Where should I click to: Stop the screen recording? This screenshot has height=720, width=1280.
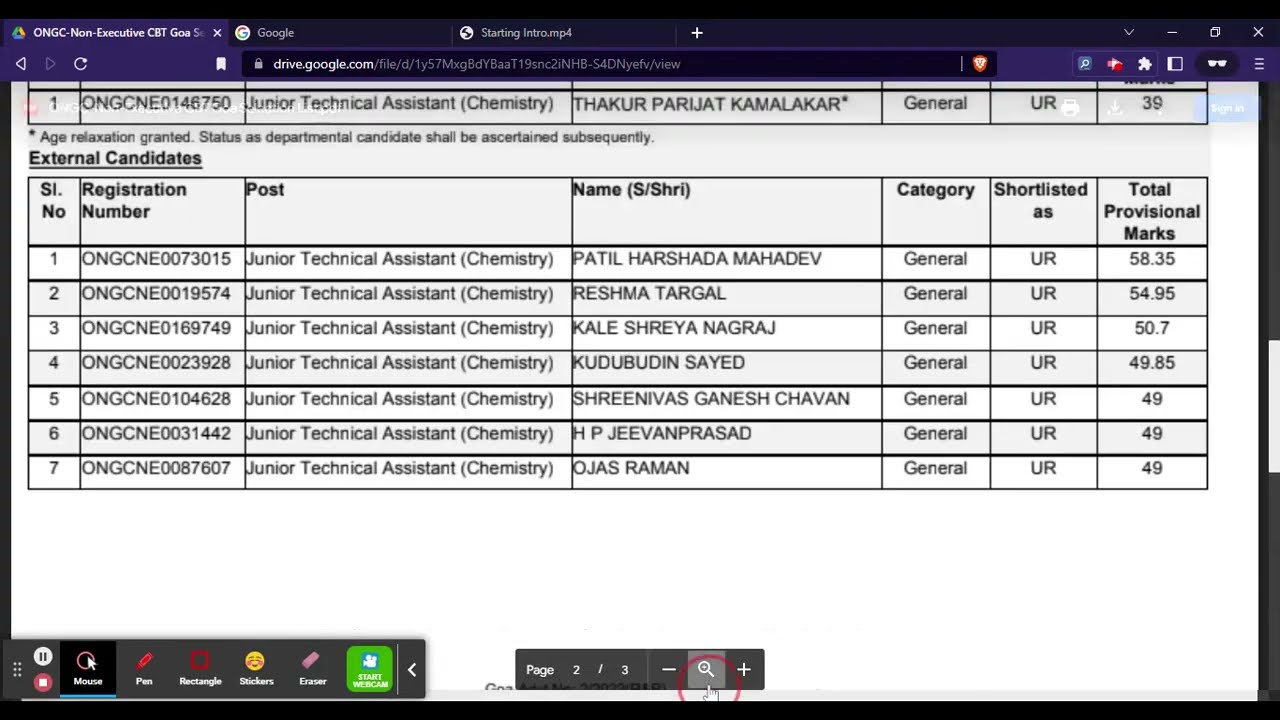pos(43,682)
